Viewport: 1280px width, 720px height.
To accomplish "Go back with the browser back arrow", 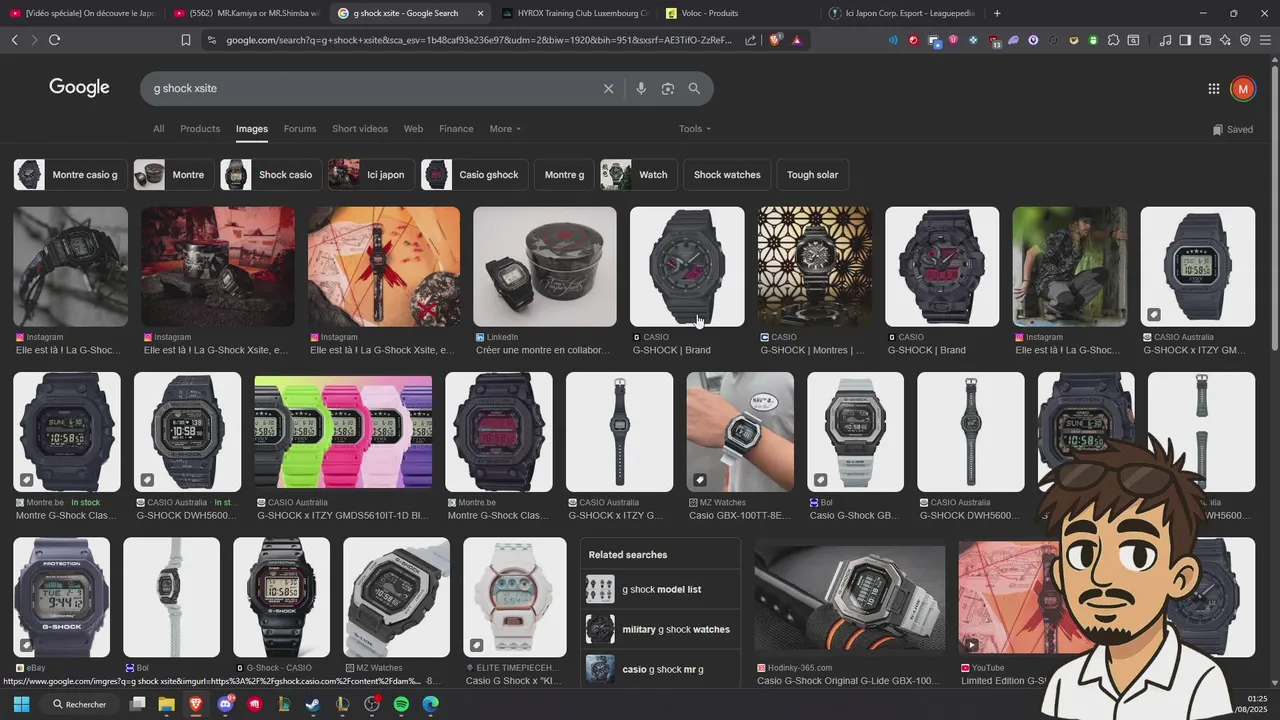I will click(14, 40).
